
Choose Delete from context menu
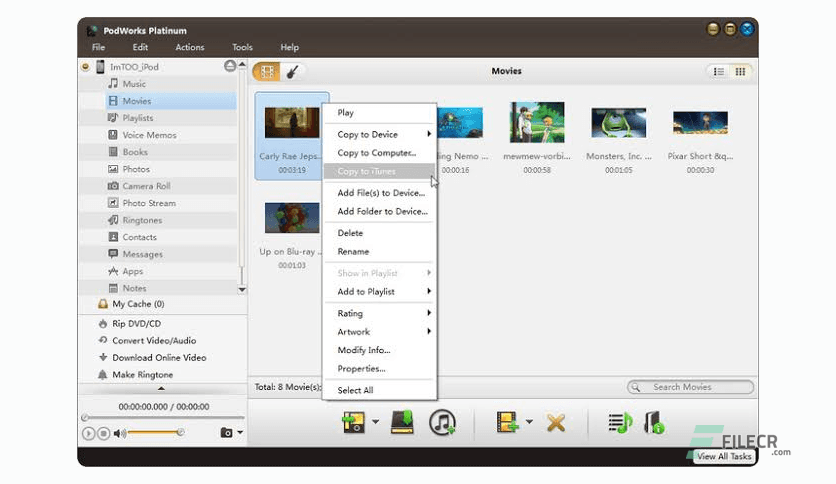point(380,233)
